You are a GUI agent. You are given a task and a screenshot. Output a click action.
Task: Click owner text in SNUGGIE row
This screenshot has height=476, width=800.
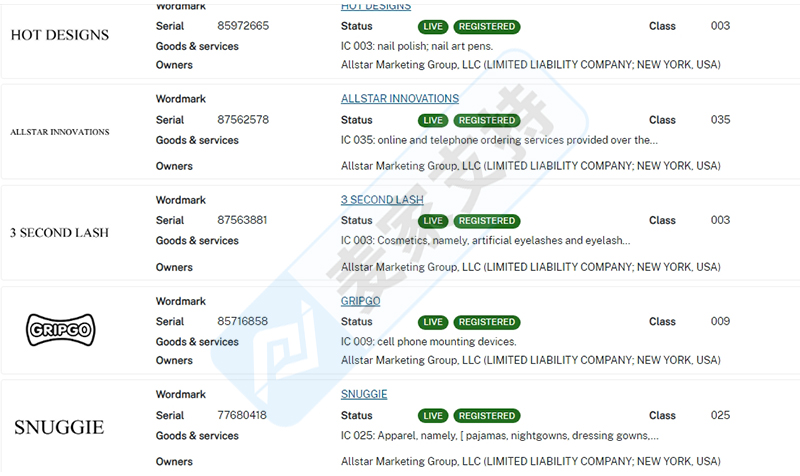pyautogui.click(x=531, y=461)
